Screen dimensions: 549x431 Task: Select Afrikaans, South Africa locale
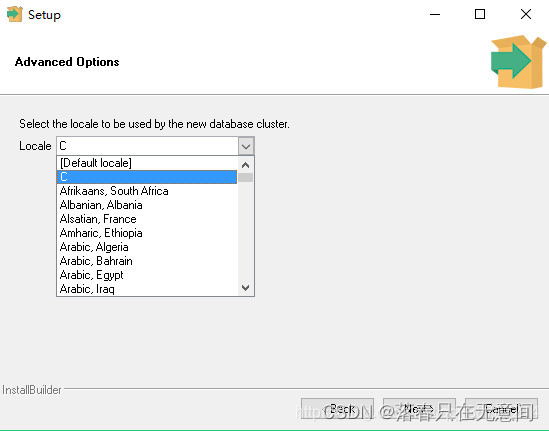[147, 191]
